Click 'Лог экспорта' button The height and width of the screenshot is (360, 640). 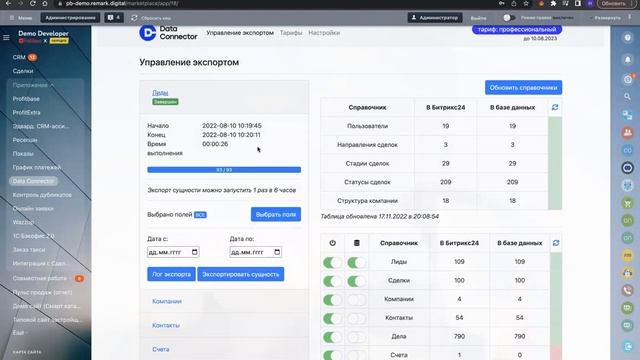(x=171, y=274)
